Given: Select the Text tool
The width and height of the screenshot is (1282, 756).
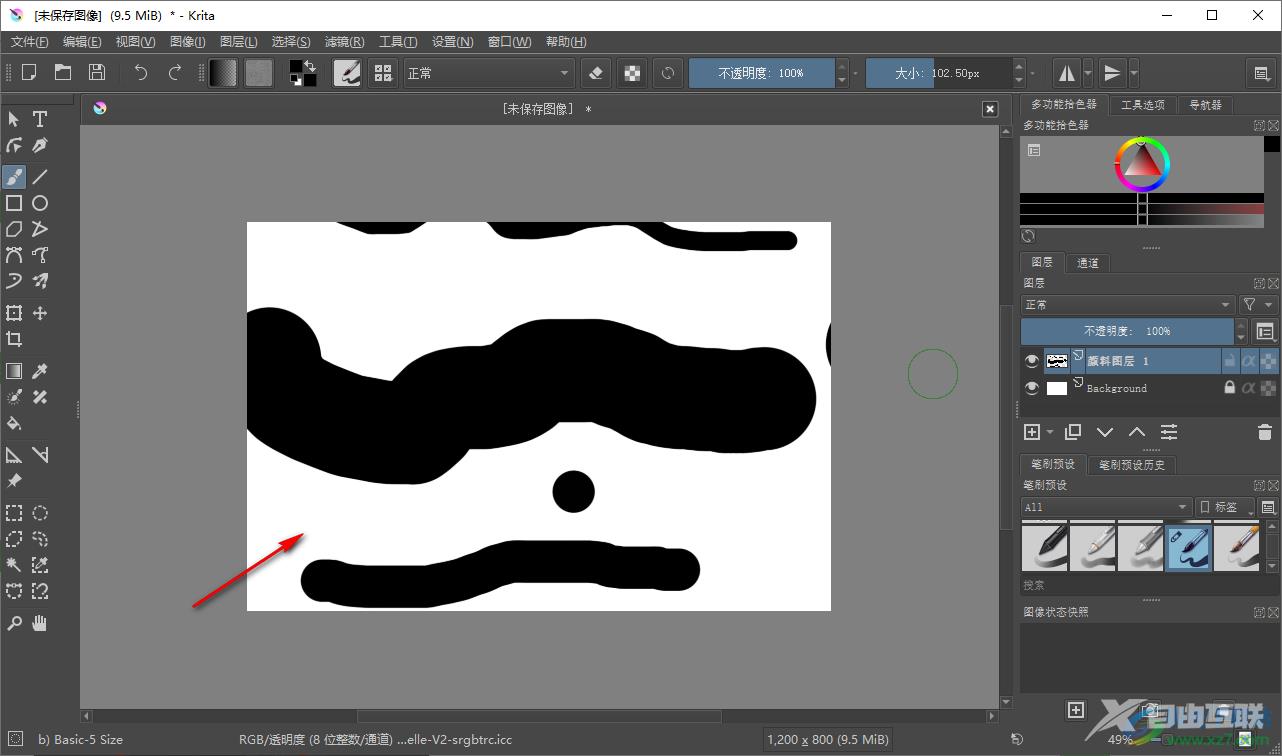Looking at the screenshot, I should point(40,119).
